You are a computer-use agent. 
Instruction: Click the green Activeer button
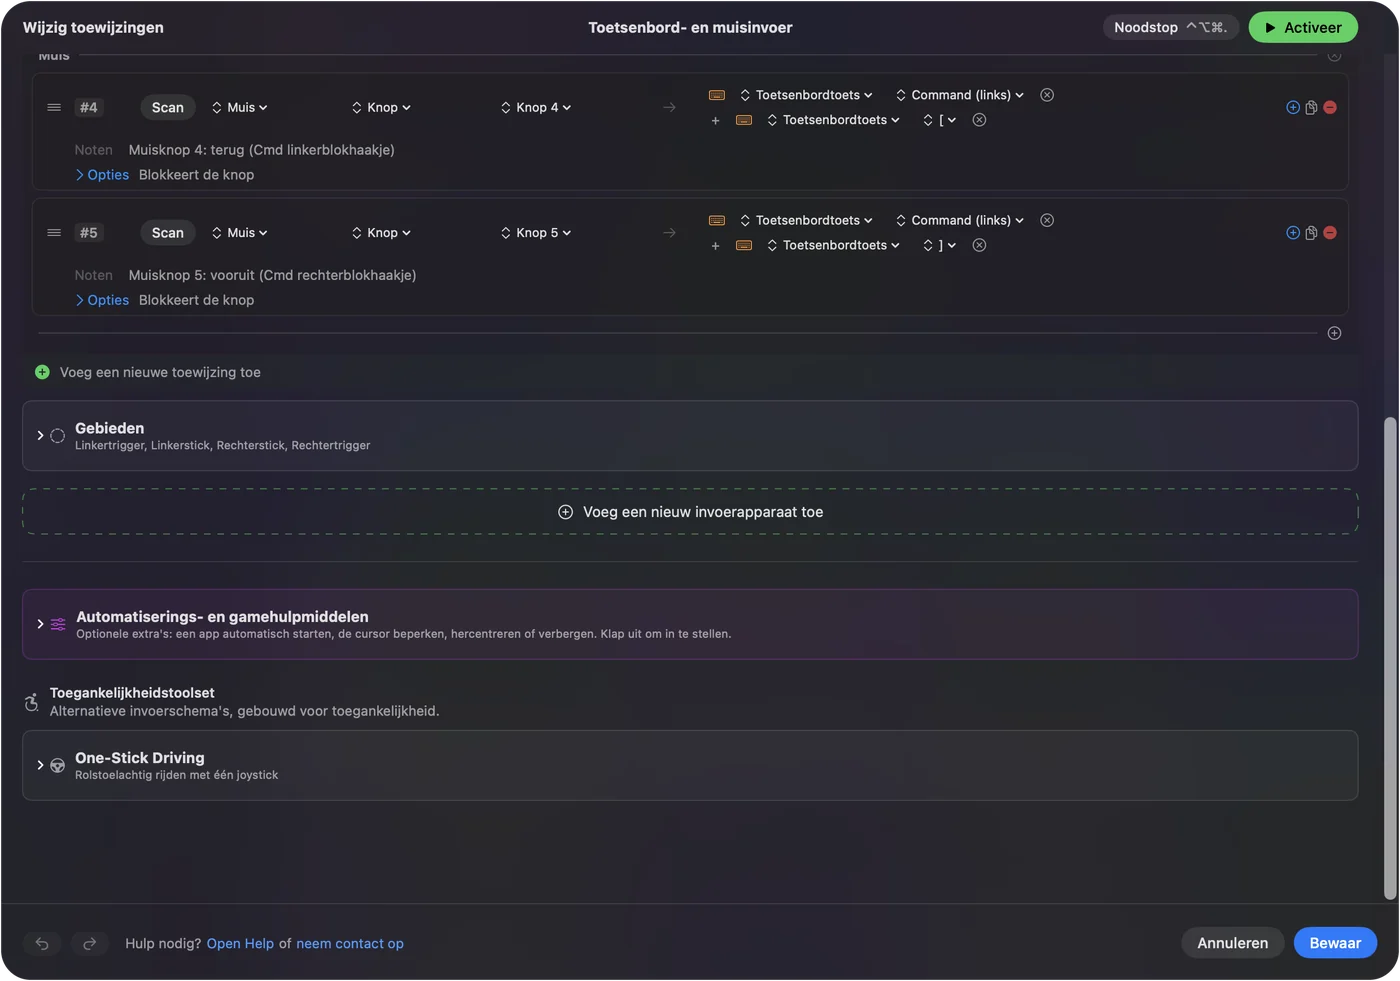[x=1303, y=27]
